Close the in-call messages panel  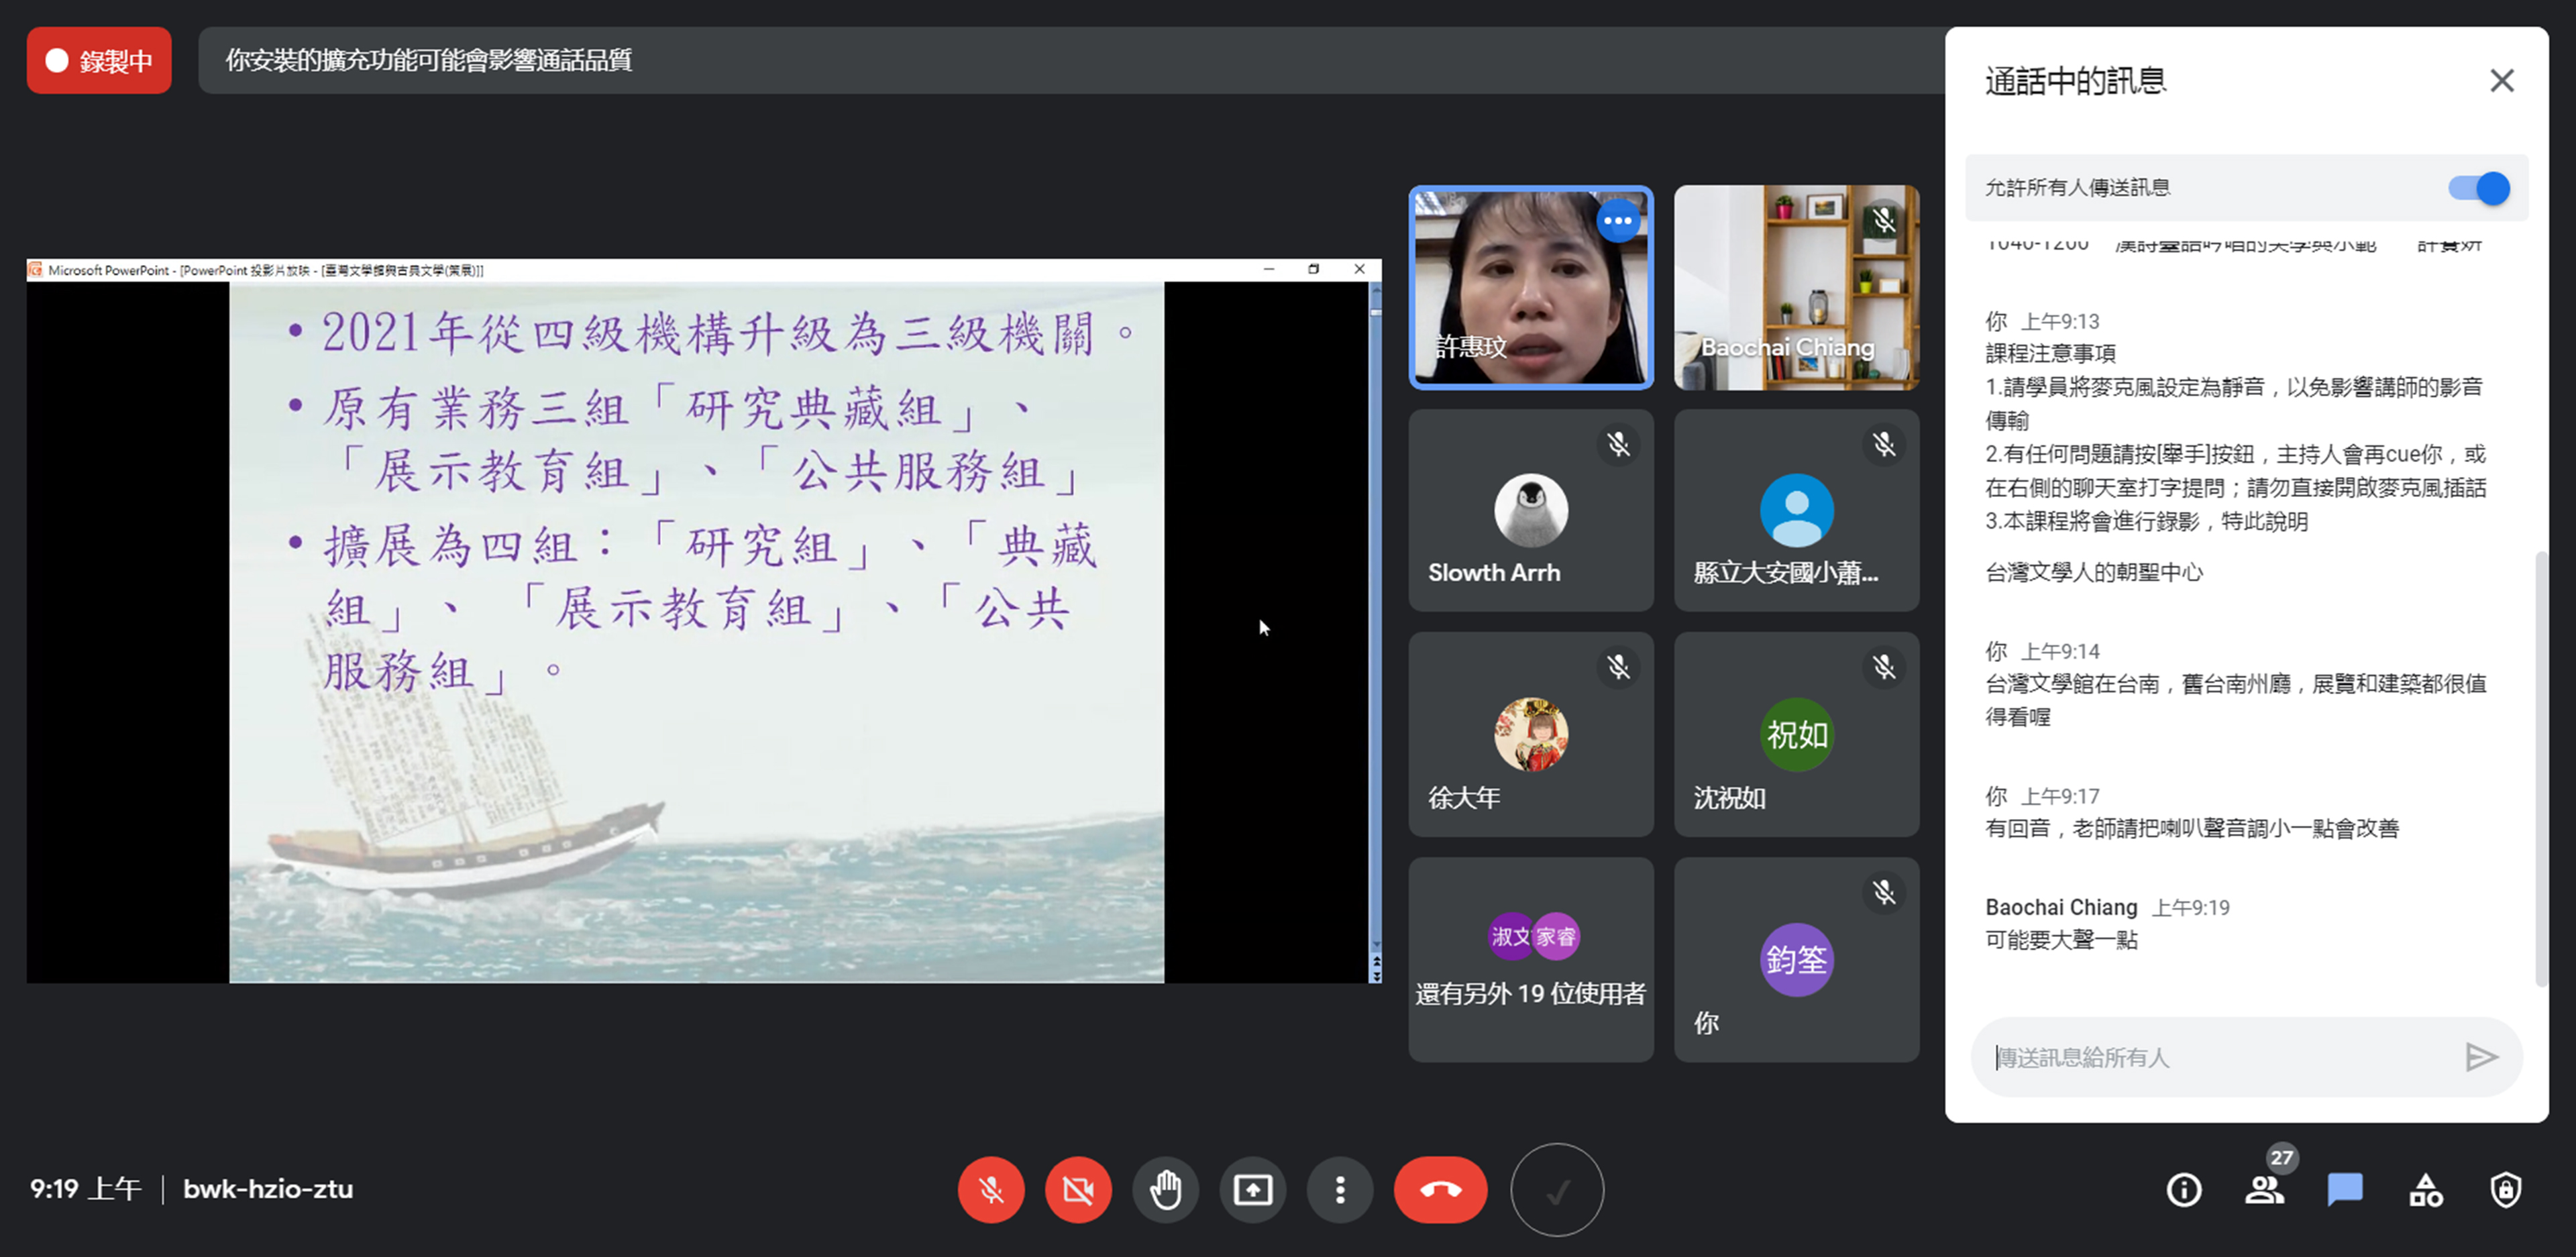click(x=2501, y=81)
